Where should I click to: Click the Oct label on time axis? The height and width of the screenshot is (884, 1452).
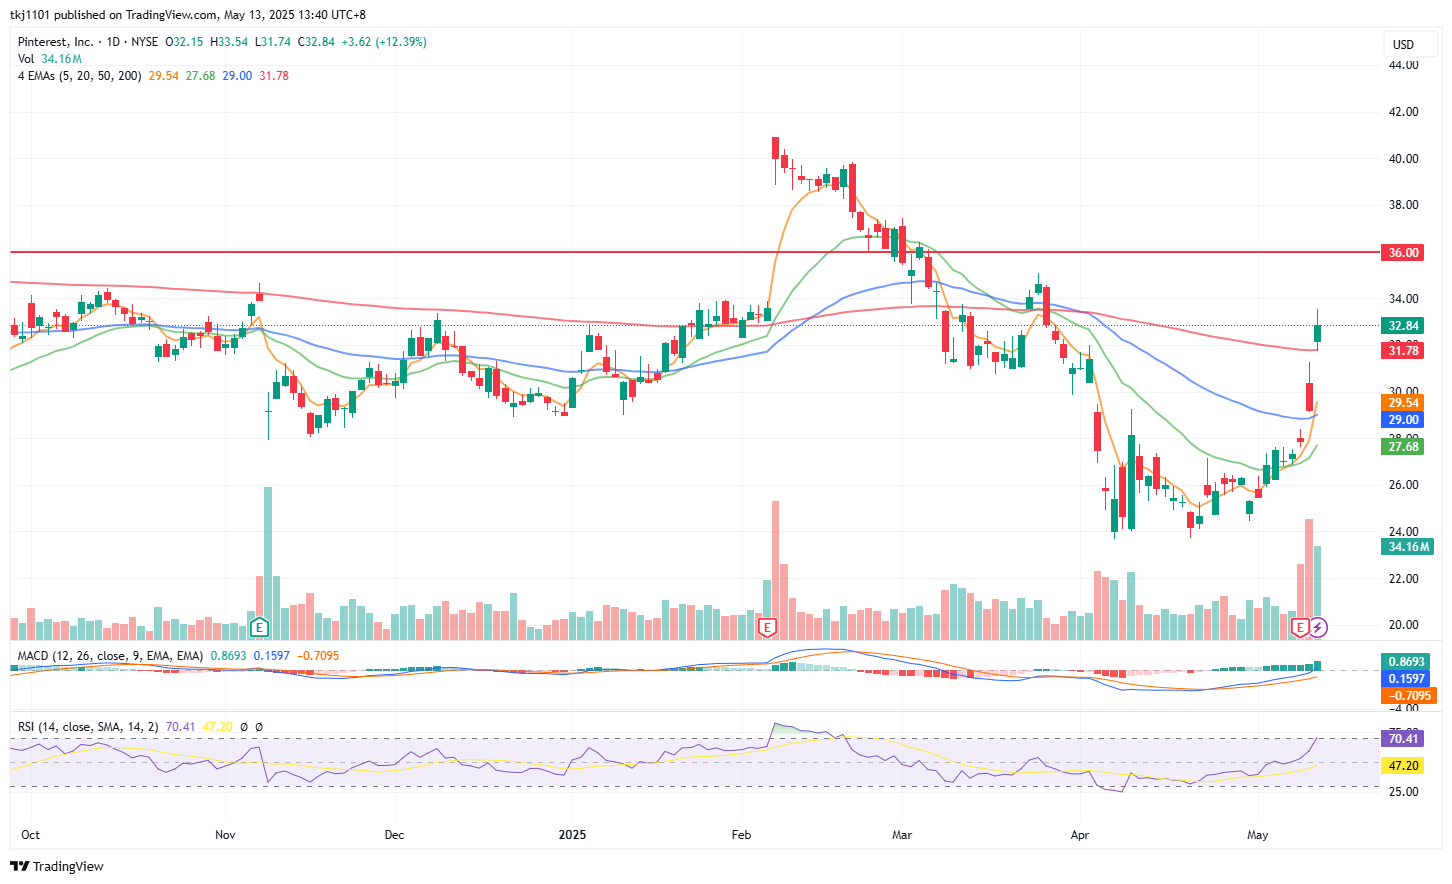(31, 834)
